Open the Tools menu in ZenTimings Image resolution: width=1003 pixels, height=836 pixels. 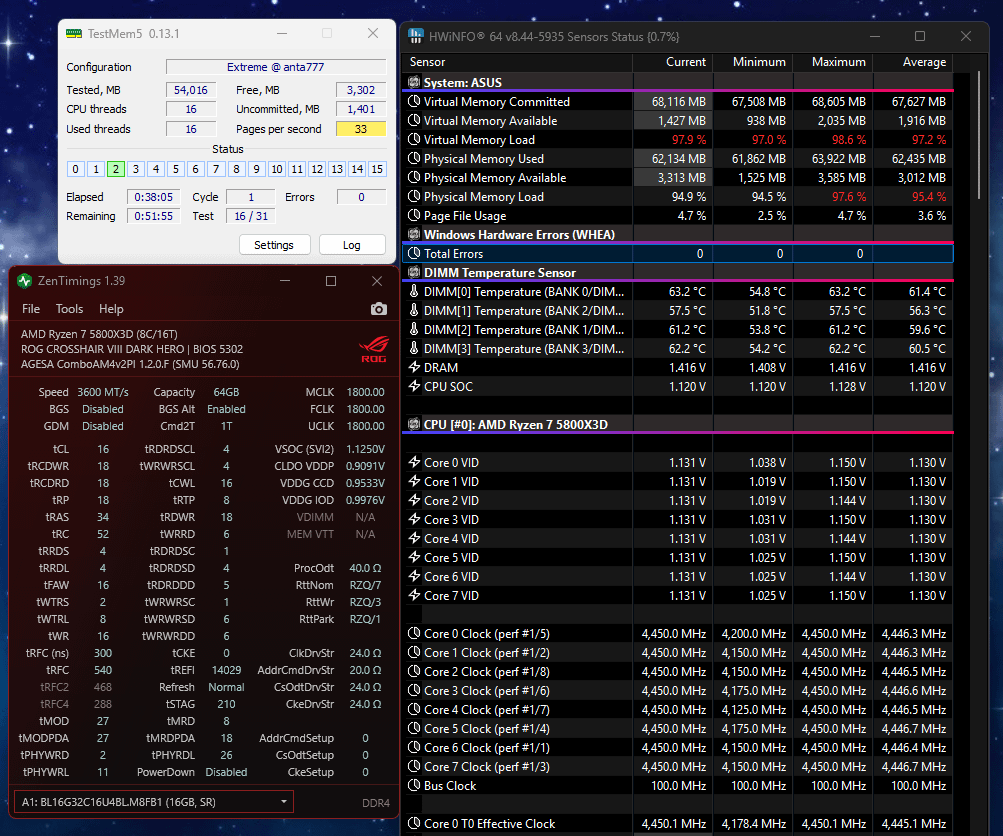coord(69,309)
